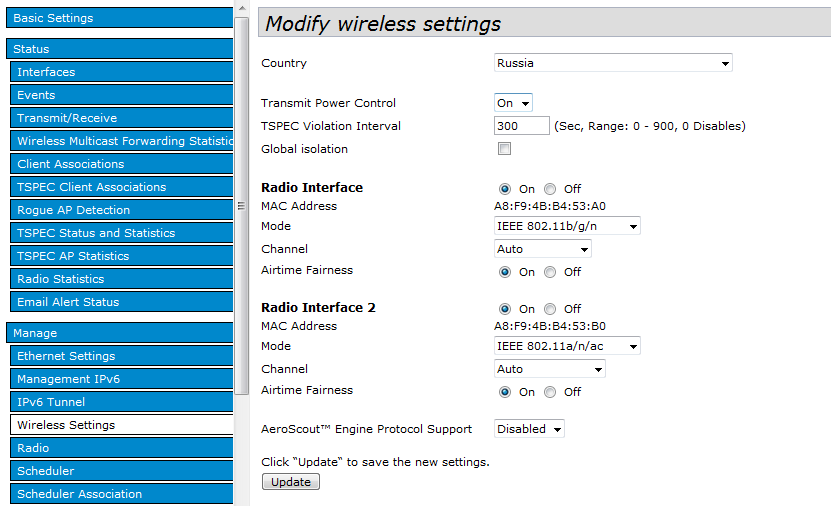Enable the Global isolation checkbox
Screen dimensions: 831x506
(505, 149)
